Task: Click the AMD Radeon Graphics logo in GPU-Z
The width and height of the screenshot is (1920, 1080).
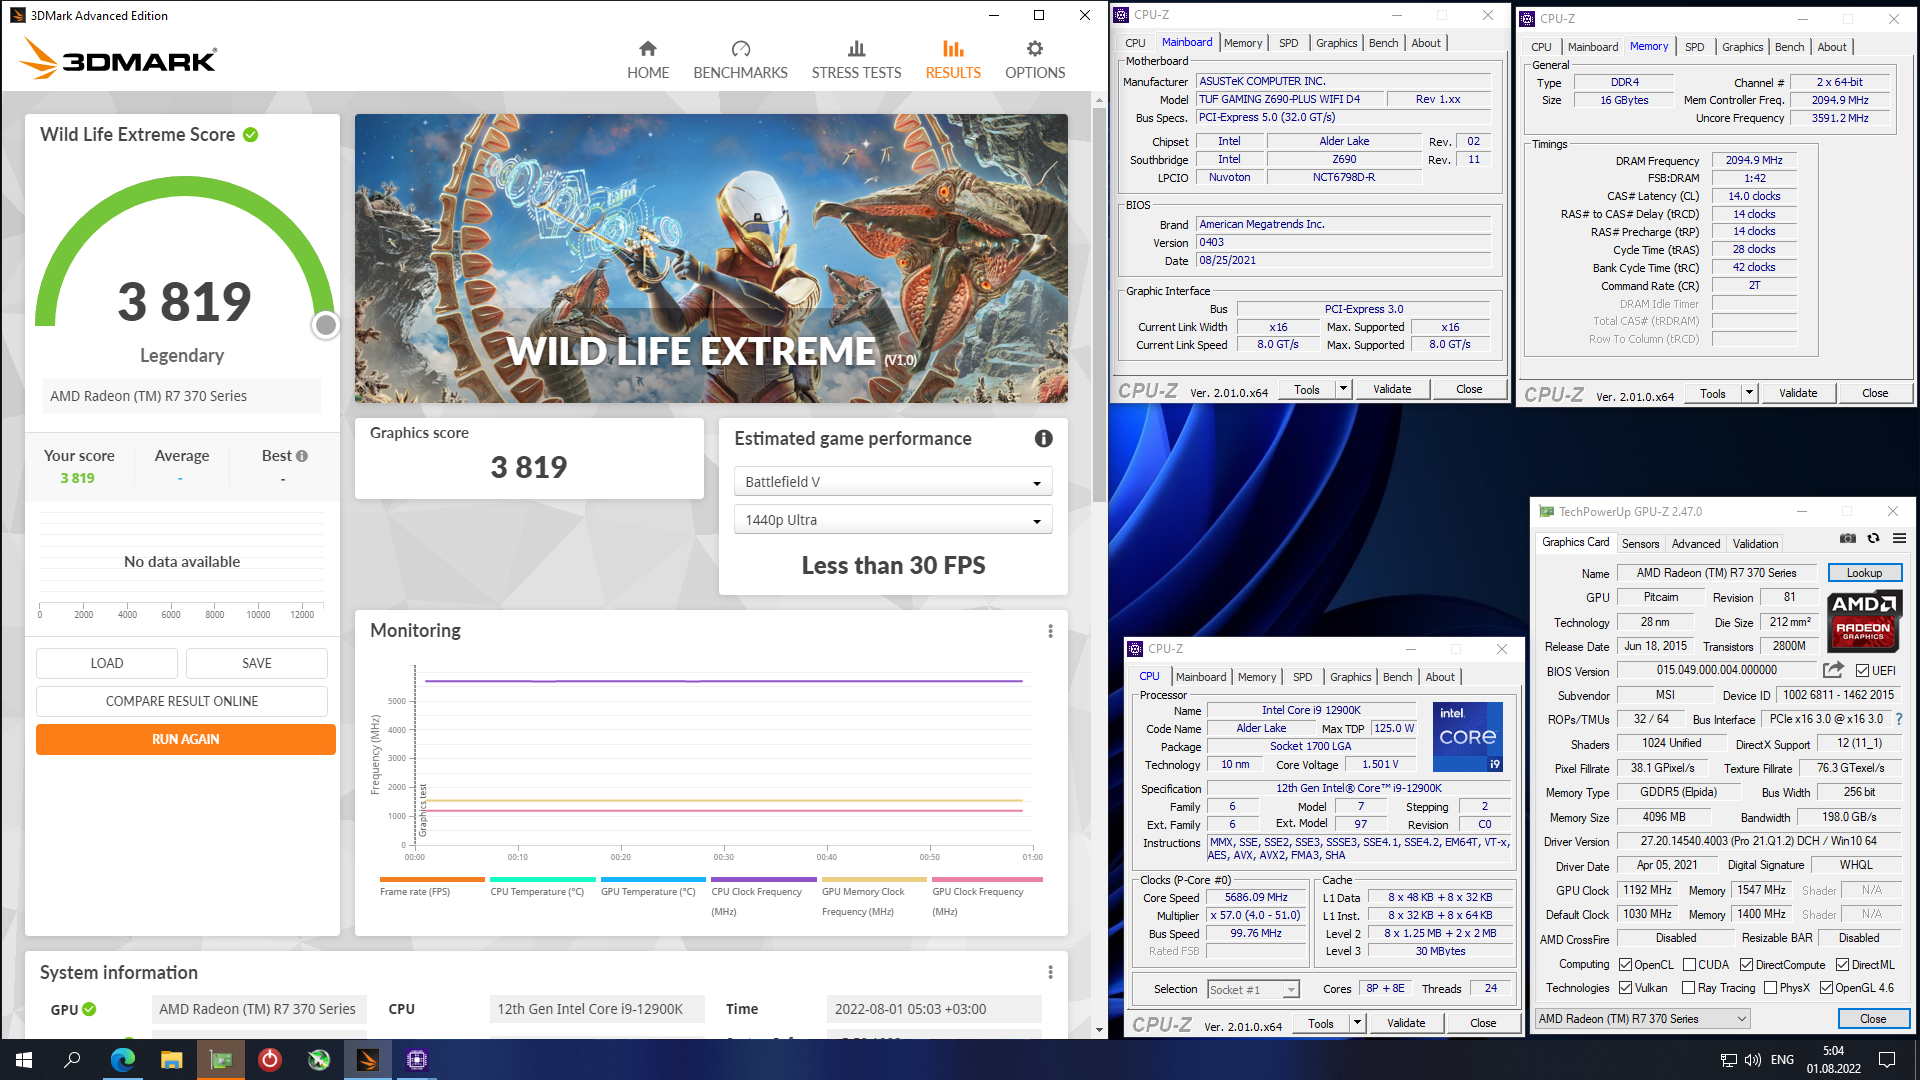Action: point(1864,621)
